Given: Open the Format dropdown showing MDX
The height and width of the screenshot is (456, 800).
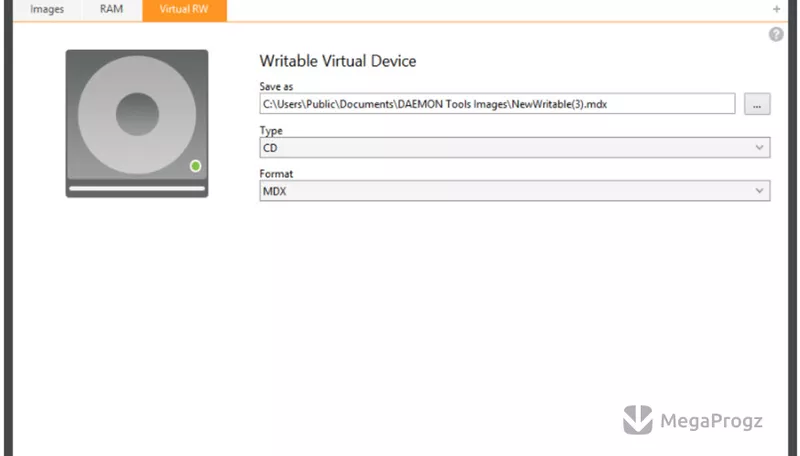Looking at the screenshot, I should [515, 191].
